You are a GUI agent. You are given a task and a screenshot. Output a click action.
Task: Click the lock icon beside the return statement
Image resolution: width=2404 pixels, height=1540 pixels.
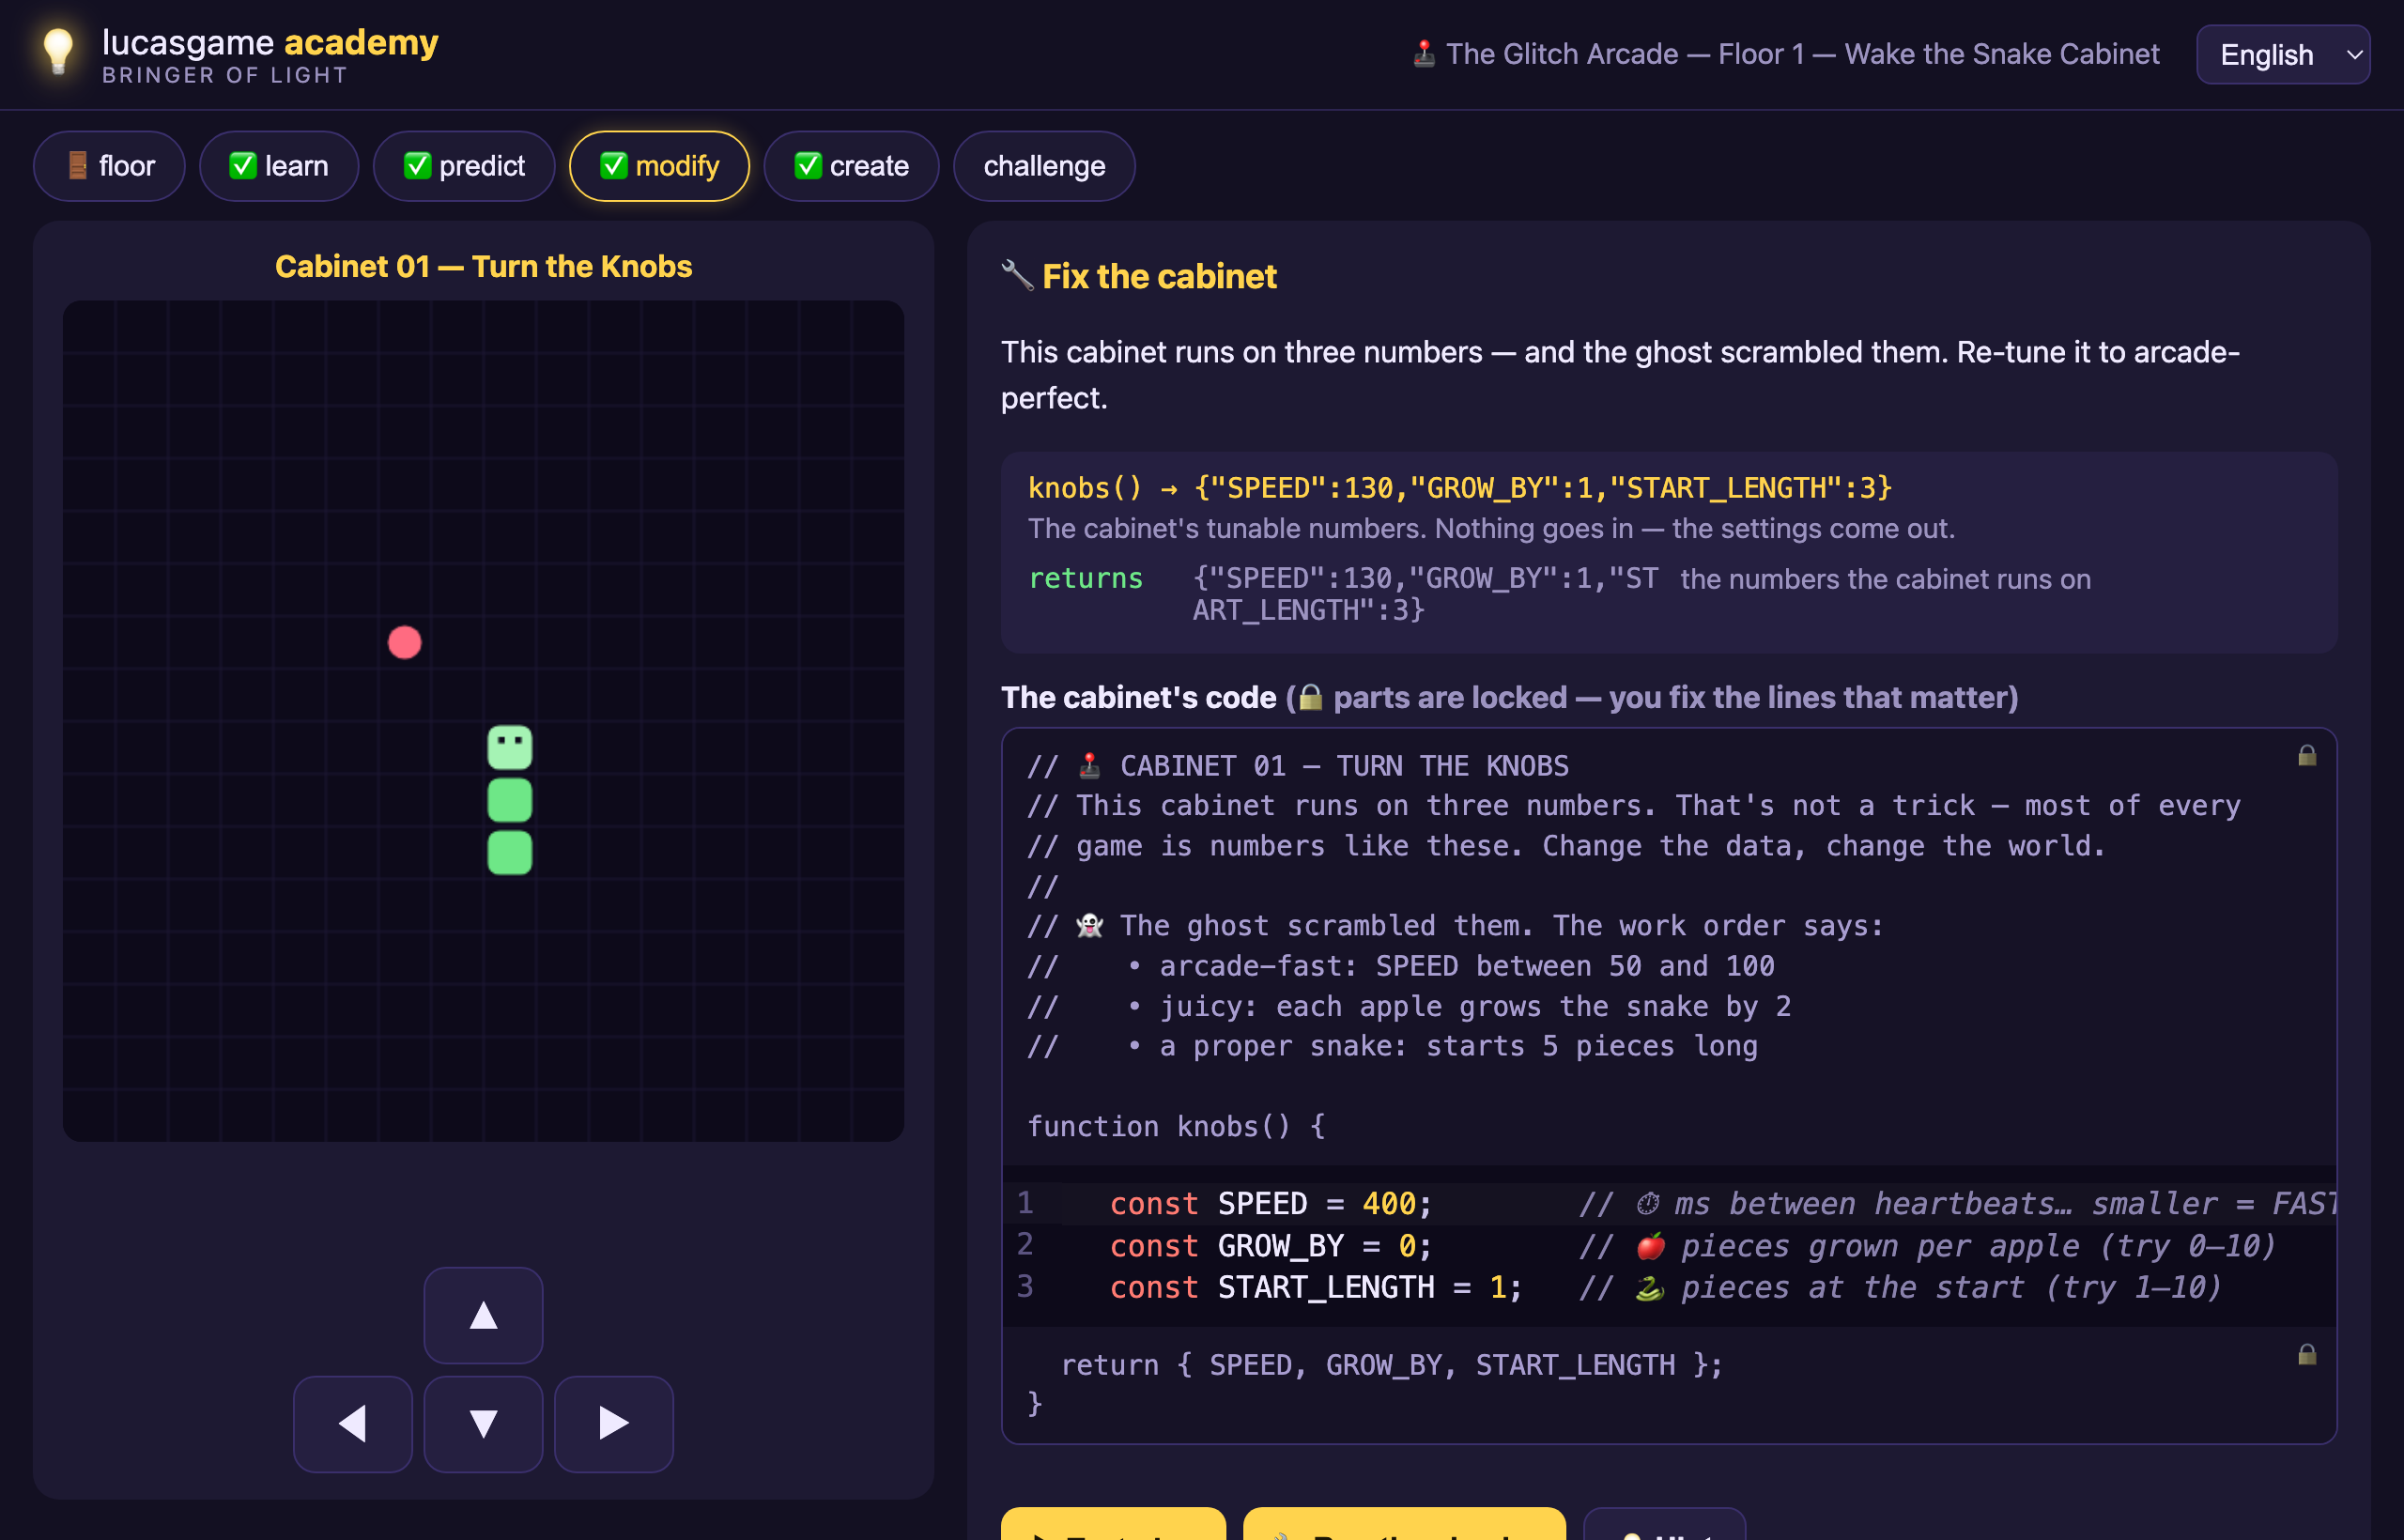2307,1354
